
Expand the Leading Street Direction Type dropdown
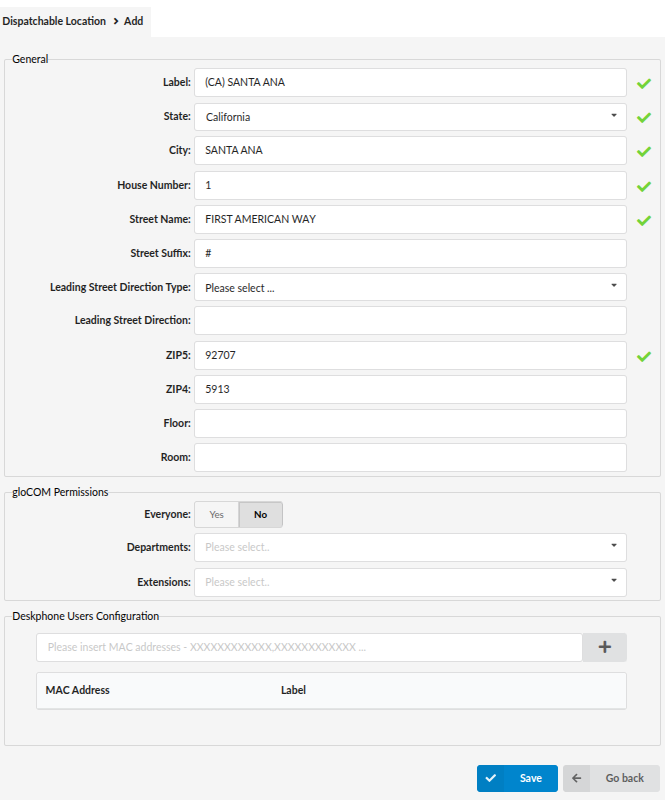coord(410,288)
